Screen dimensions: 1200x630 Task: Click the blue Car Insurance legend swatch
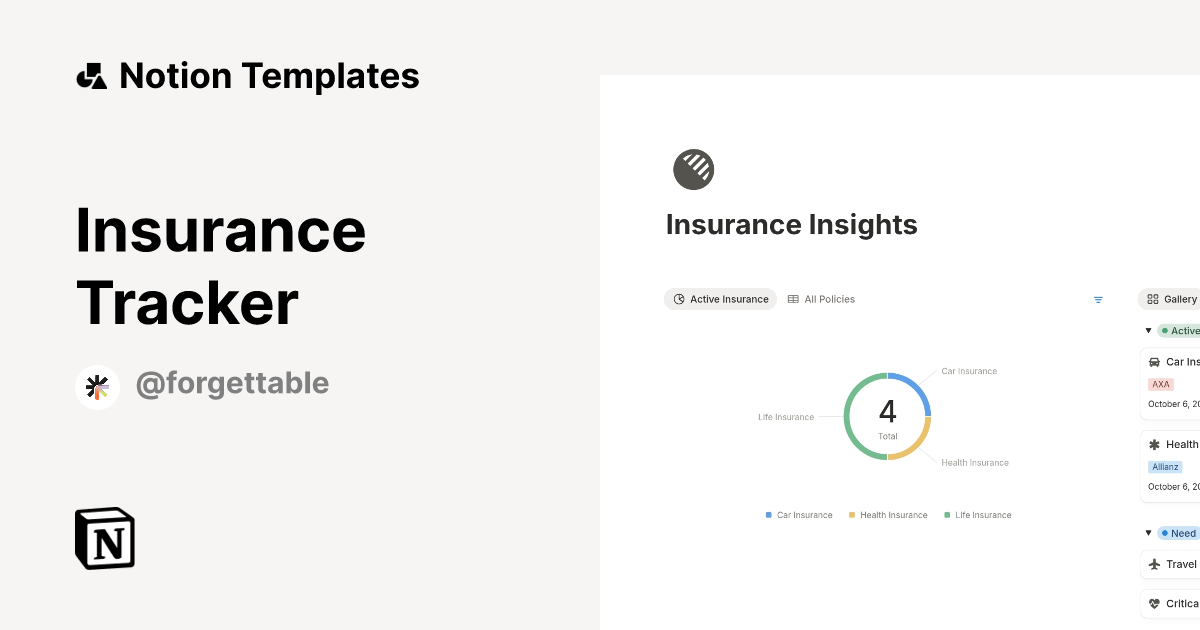[x=767, y=514]
